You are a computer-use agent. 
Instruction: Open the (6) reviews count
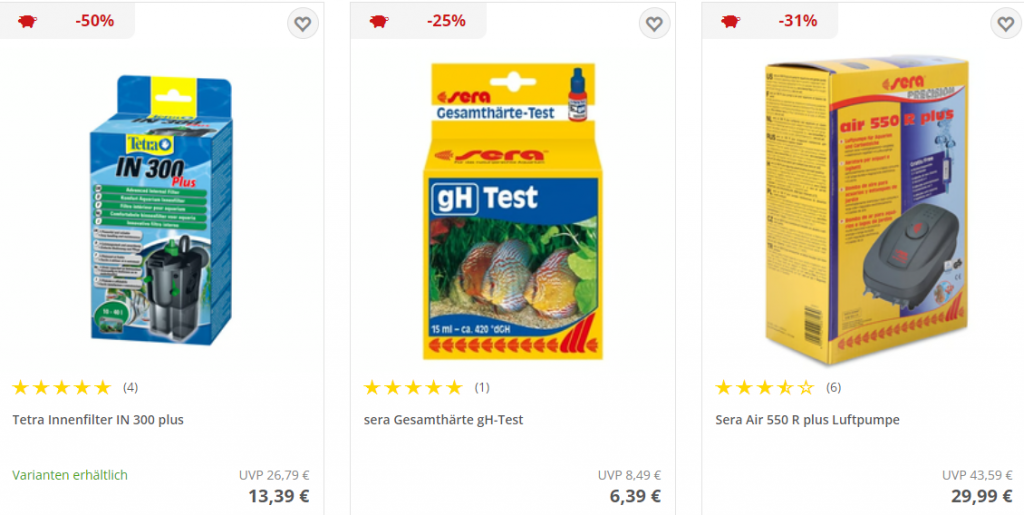click(x=833, y=388)
